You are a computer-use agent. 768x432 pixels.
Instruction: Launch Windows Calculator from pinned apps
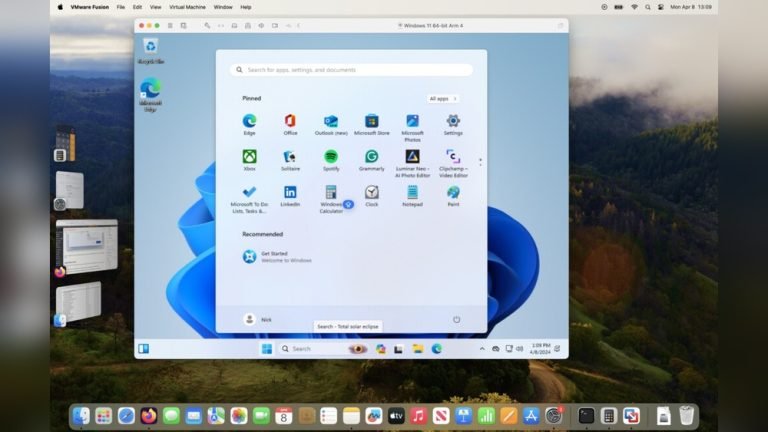click(331, 199)
